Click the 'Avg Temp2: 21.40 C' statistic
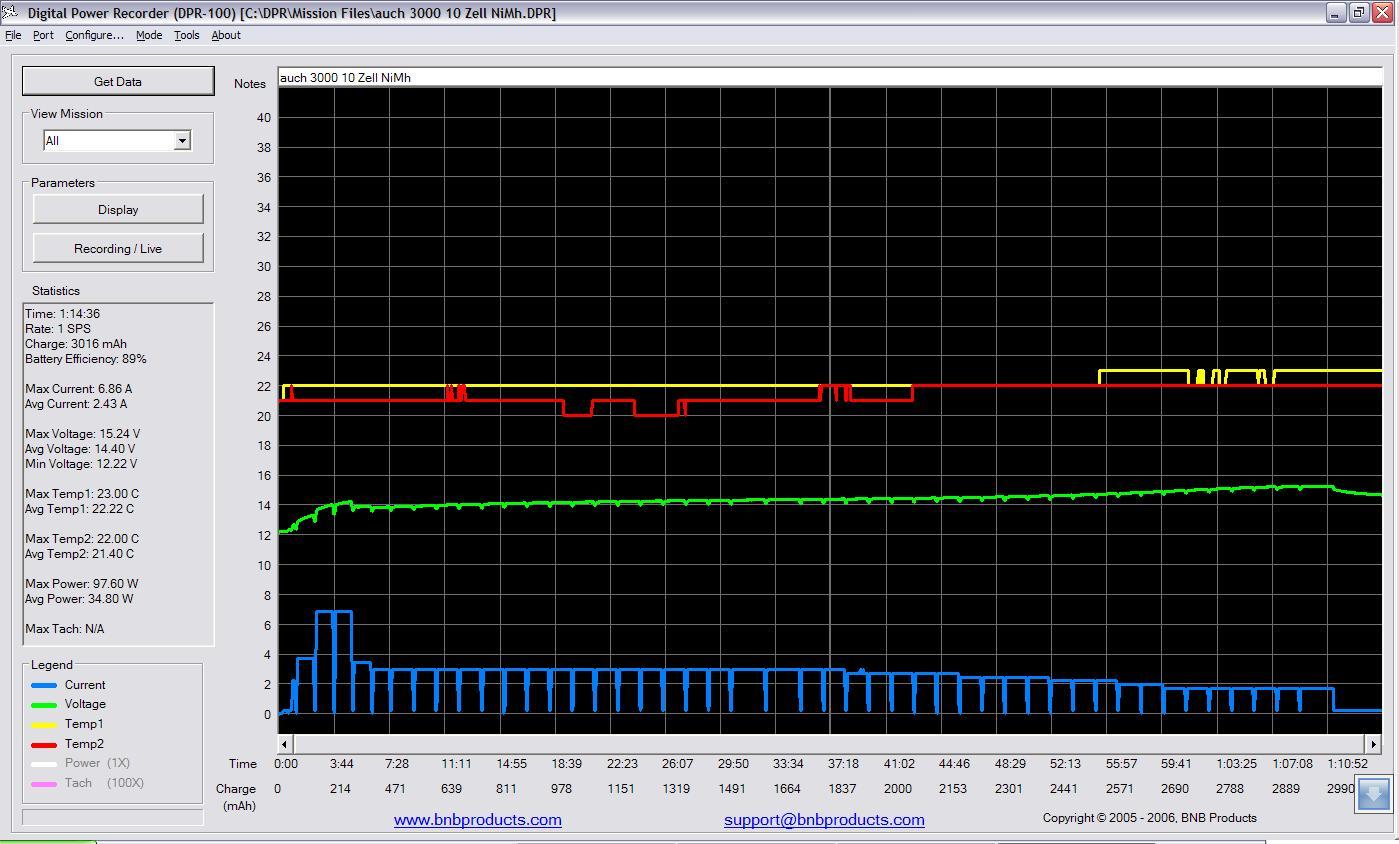Image resolution: width=1399 pixels, height=844 pixels. [80, 554]
